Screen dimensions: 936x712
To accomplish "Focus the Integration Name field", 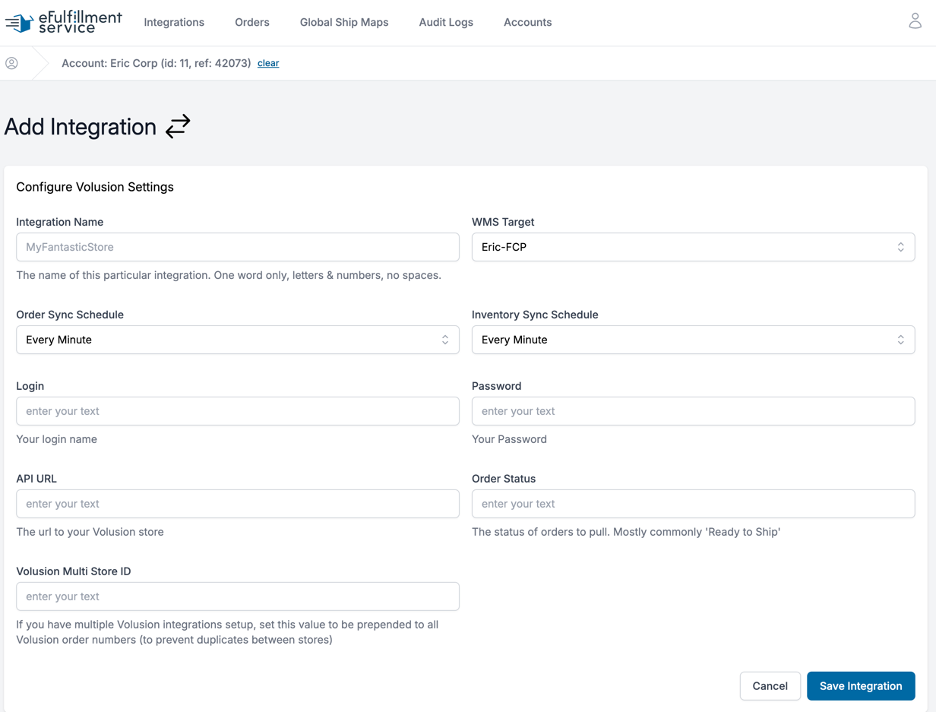I will point(238,247).
